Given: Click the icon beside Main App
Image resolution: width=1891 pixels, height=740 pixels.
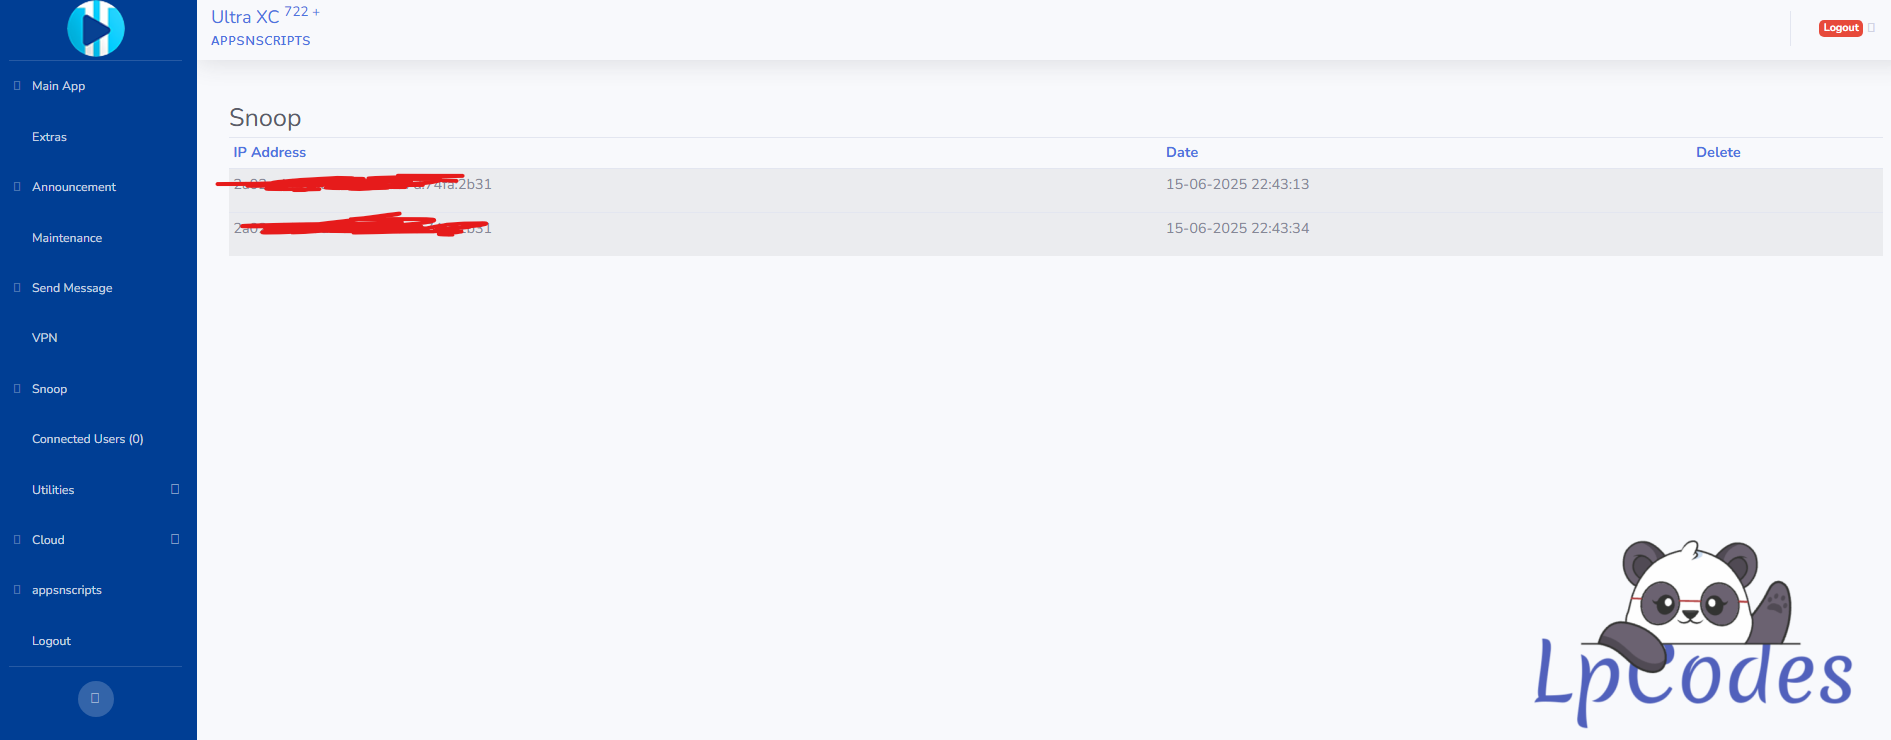Looking at the screenshot, I should 17,86.
